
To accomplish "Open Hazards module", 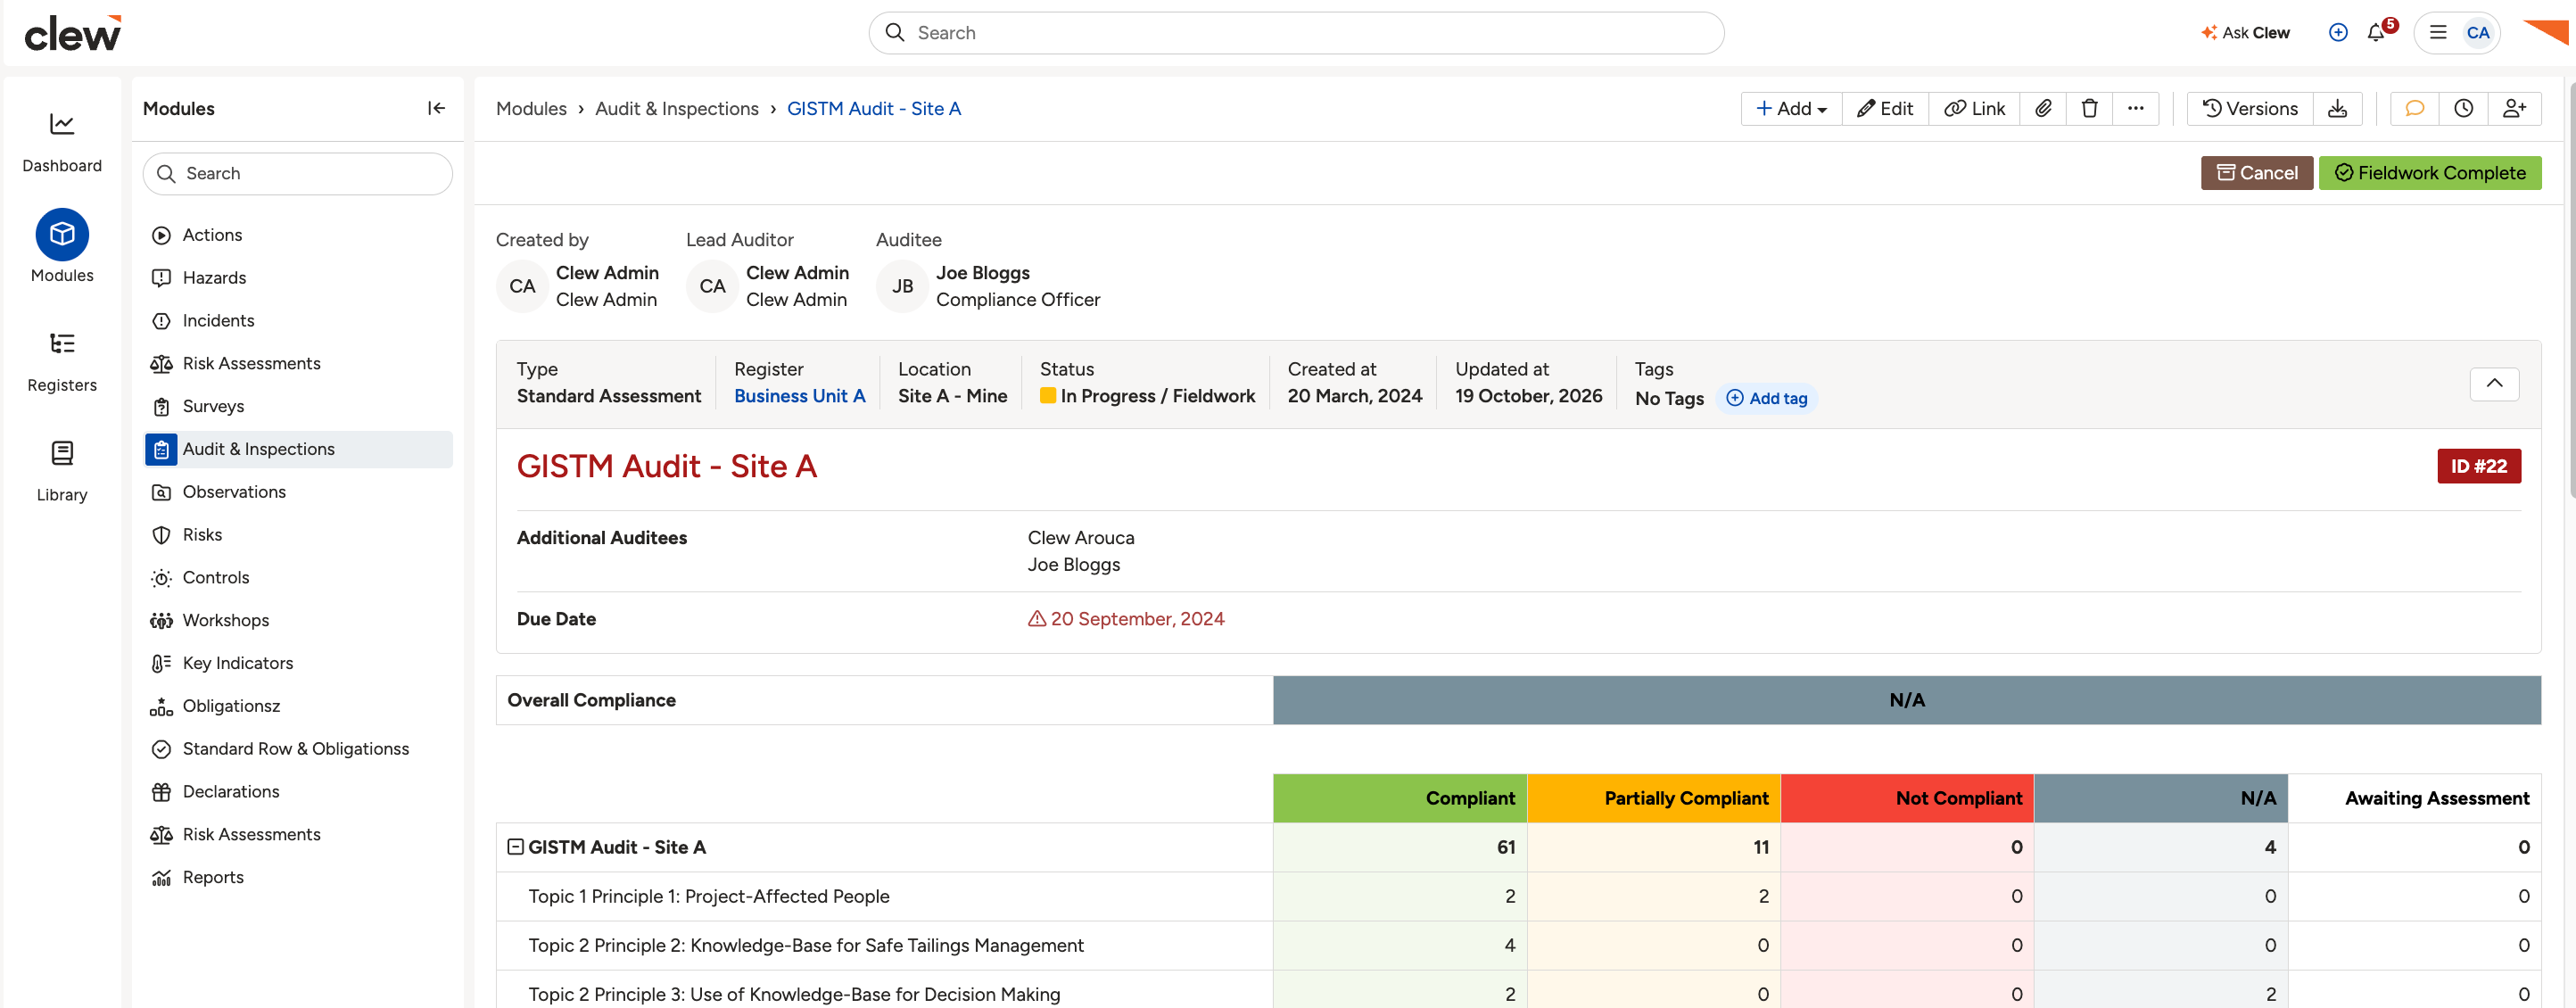I will tap(297, 278).
